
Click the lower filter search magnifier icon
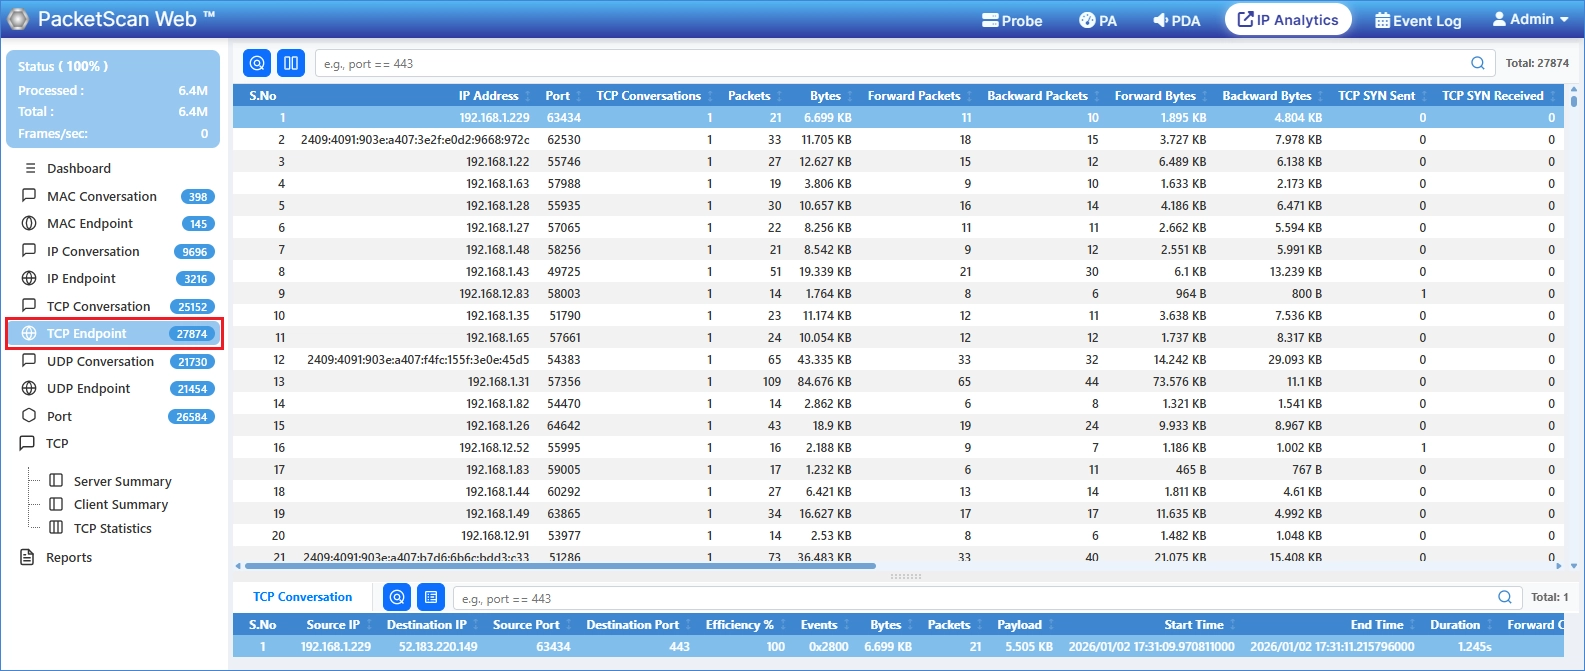click(x=1505, y=597)
